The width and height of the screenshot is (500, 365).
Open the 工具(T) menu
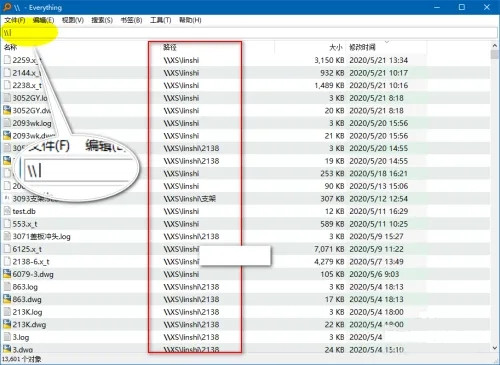tap(160, 20)
